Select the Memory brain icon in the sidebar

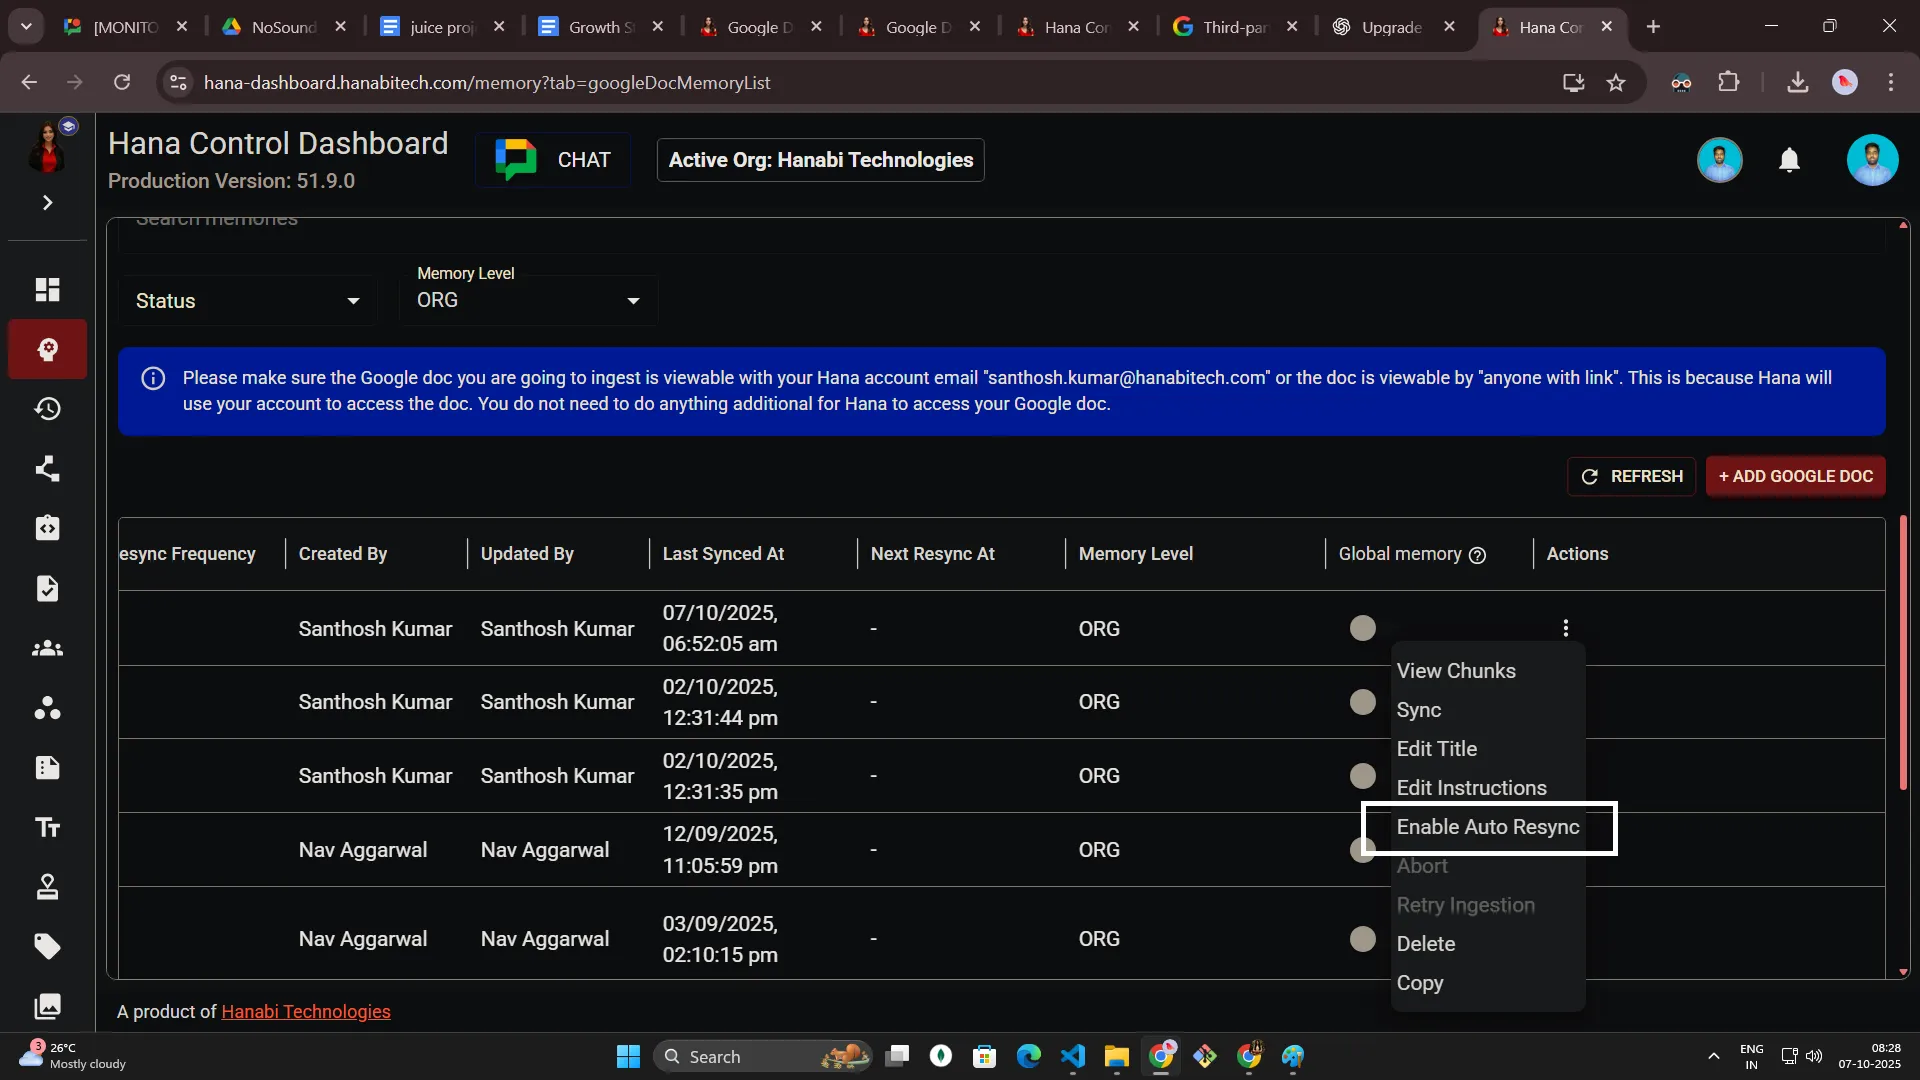[47, 350]
